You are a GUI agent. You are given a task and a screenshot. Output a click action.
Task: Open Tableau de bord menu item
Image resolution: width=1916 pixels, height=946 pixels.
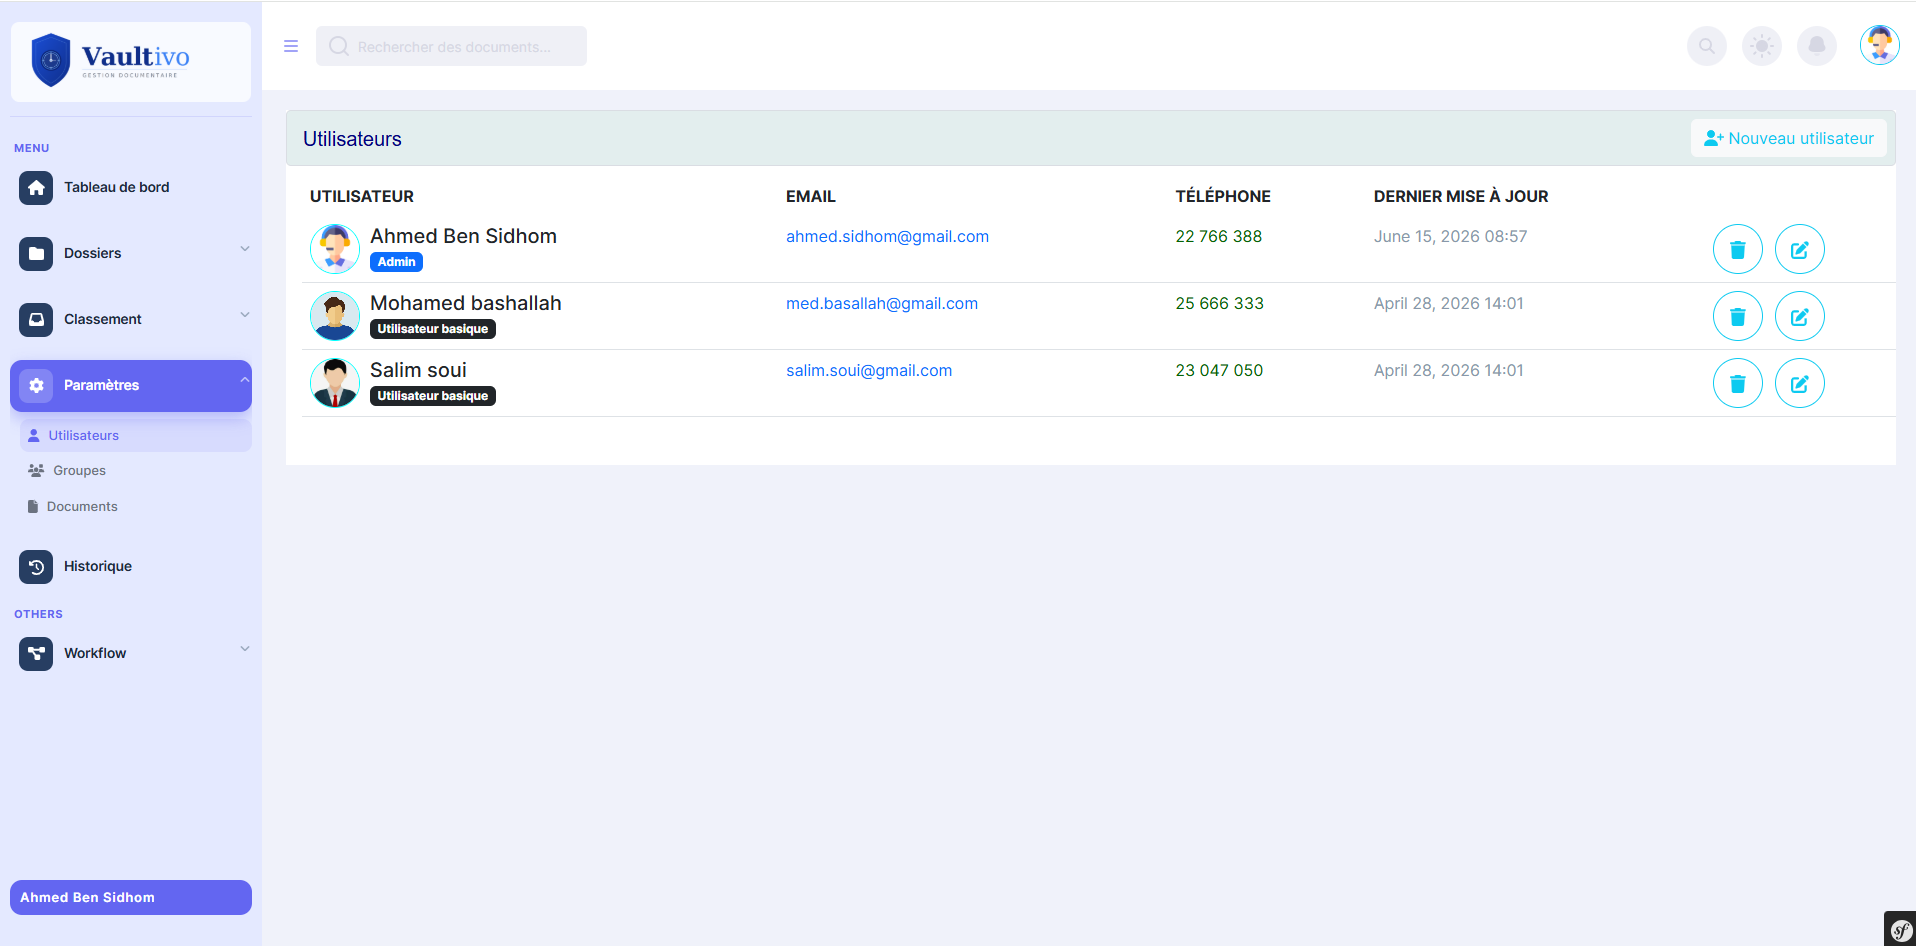pos(131,187)
